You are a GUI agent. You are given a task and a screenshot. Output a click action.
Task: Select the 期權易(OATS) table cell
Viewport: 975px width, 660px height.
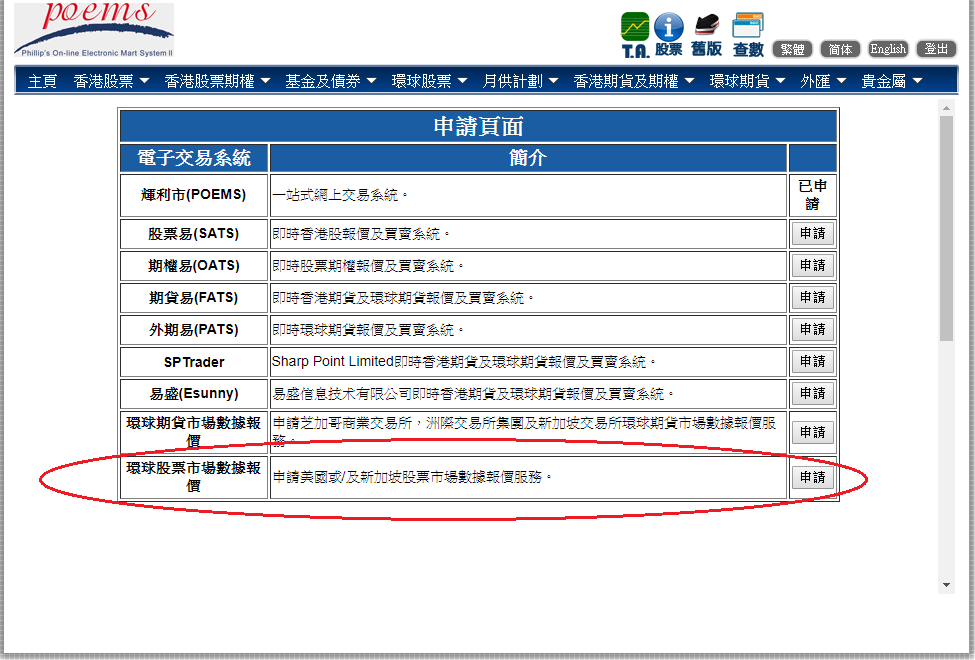(x=193, y=266)
